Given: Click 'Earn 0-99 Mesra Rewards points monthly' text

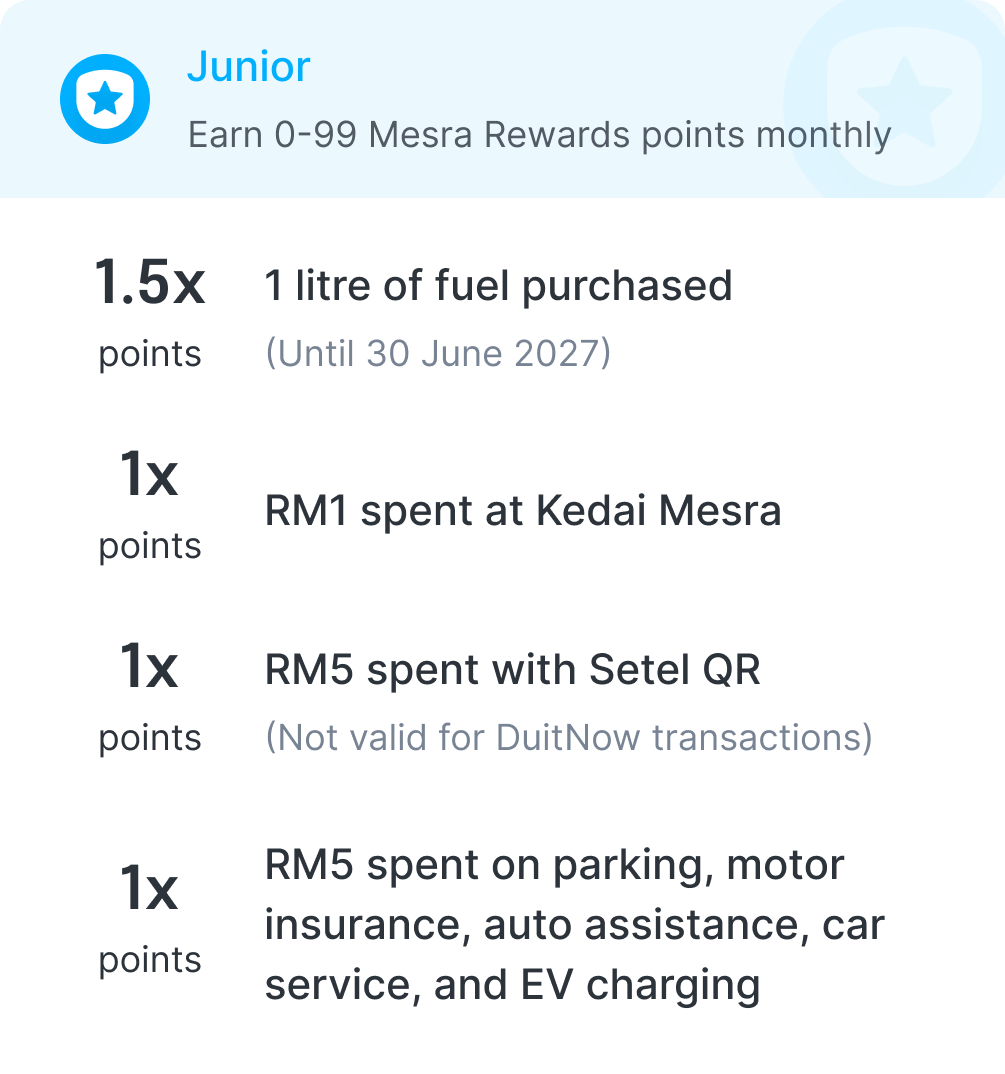Looking at the screenshot, I should (x=539, y=134).
